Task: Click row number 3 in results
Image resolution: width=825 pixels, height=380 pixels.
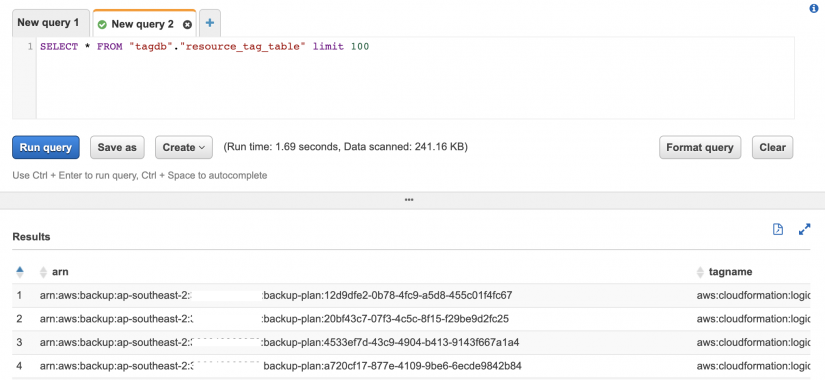Action: pyautogui.click(x=19, y=343)
